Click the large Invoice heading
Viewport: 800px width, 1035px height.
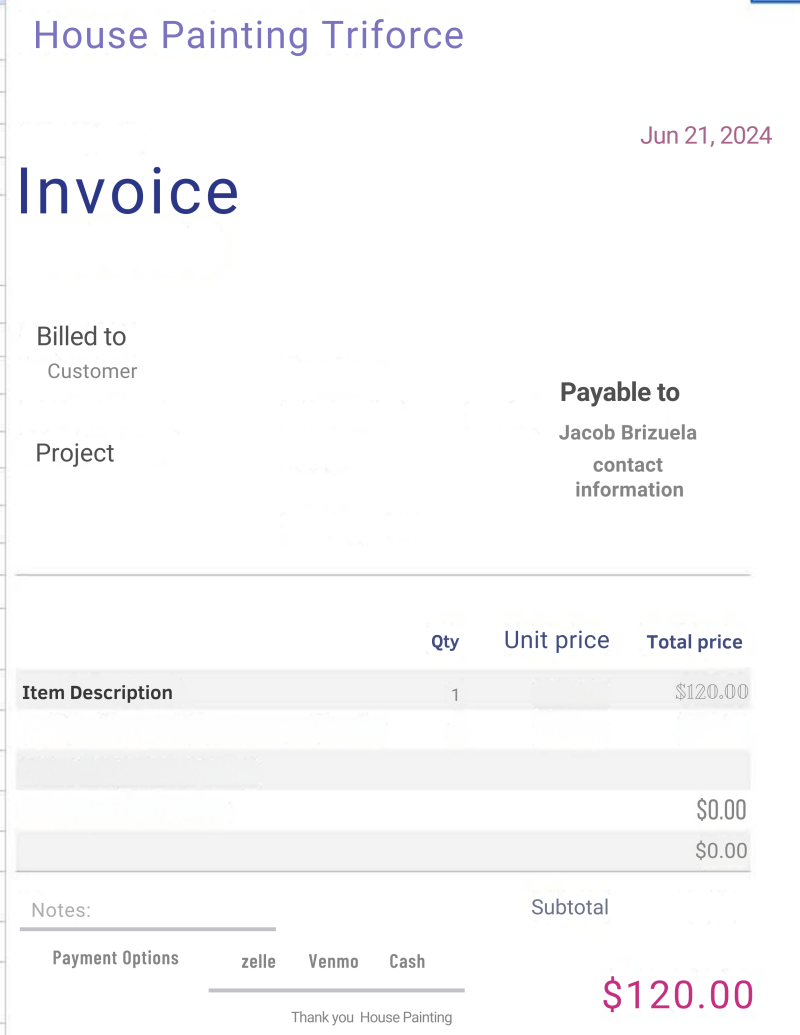[129, 190]
